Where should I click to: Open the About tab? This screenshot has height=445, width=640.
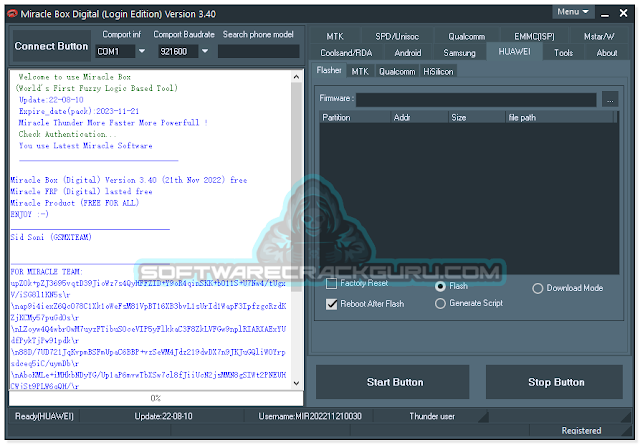click(607, 53)
